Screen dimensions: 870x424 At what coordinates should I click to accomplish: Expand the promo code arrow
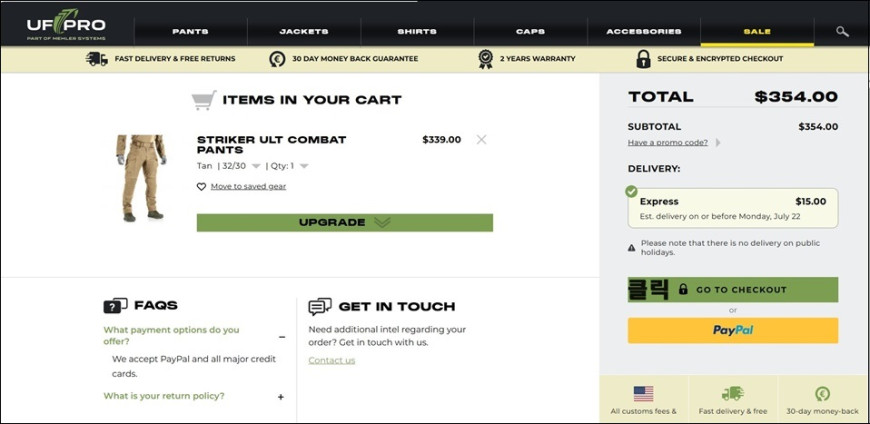[718, 143]
